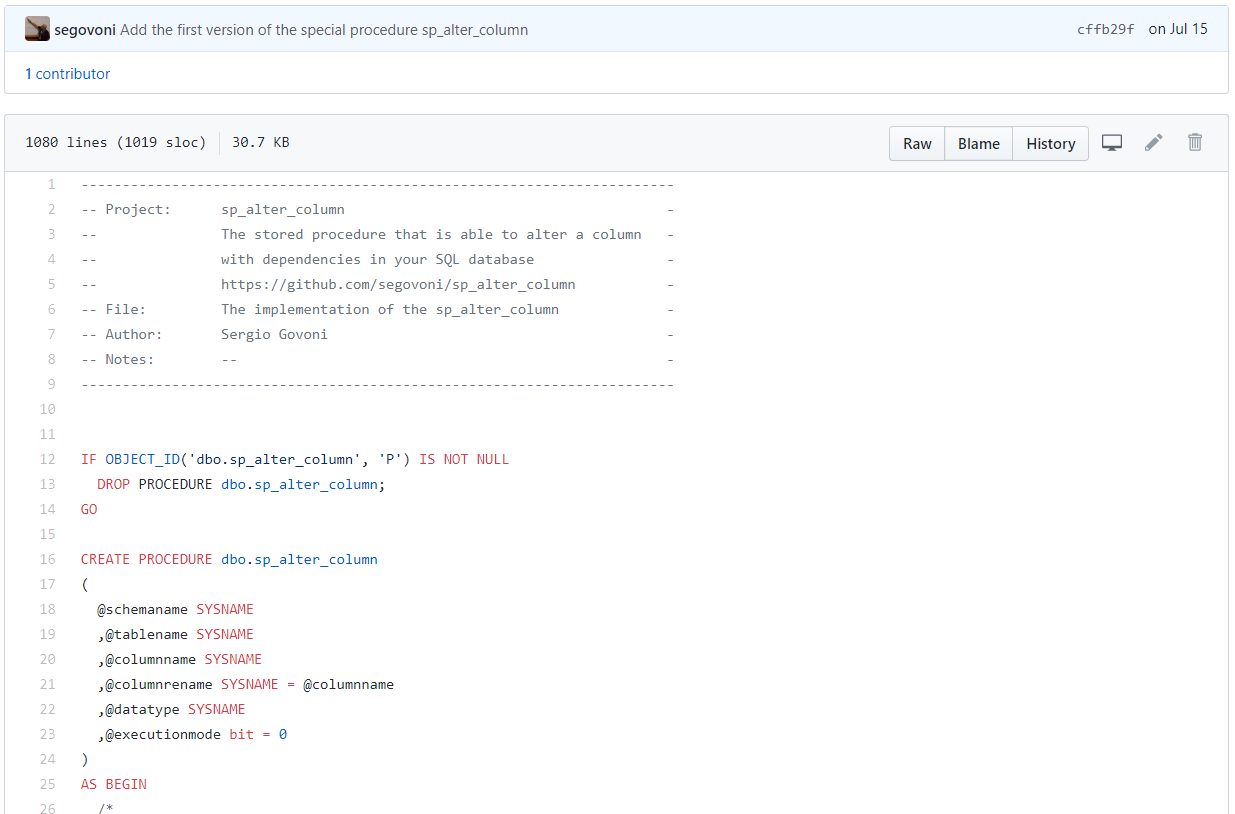
Task: Open commit cffb29f
Action: (x=1105, y=28)
